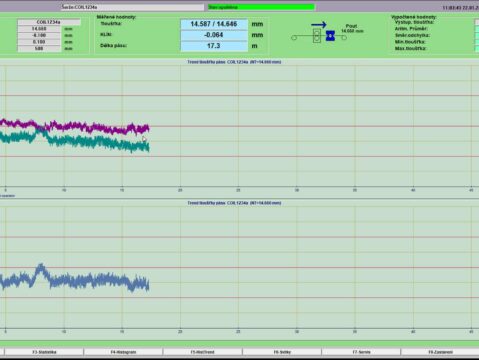
Task: Open the F3 Statistika screen
Action: [x=44, y=352]
